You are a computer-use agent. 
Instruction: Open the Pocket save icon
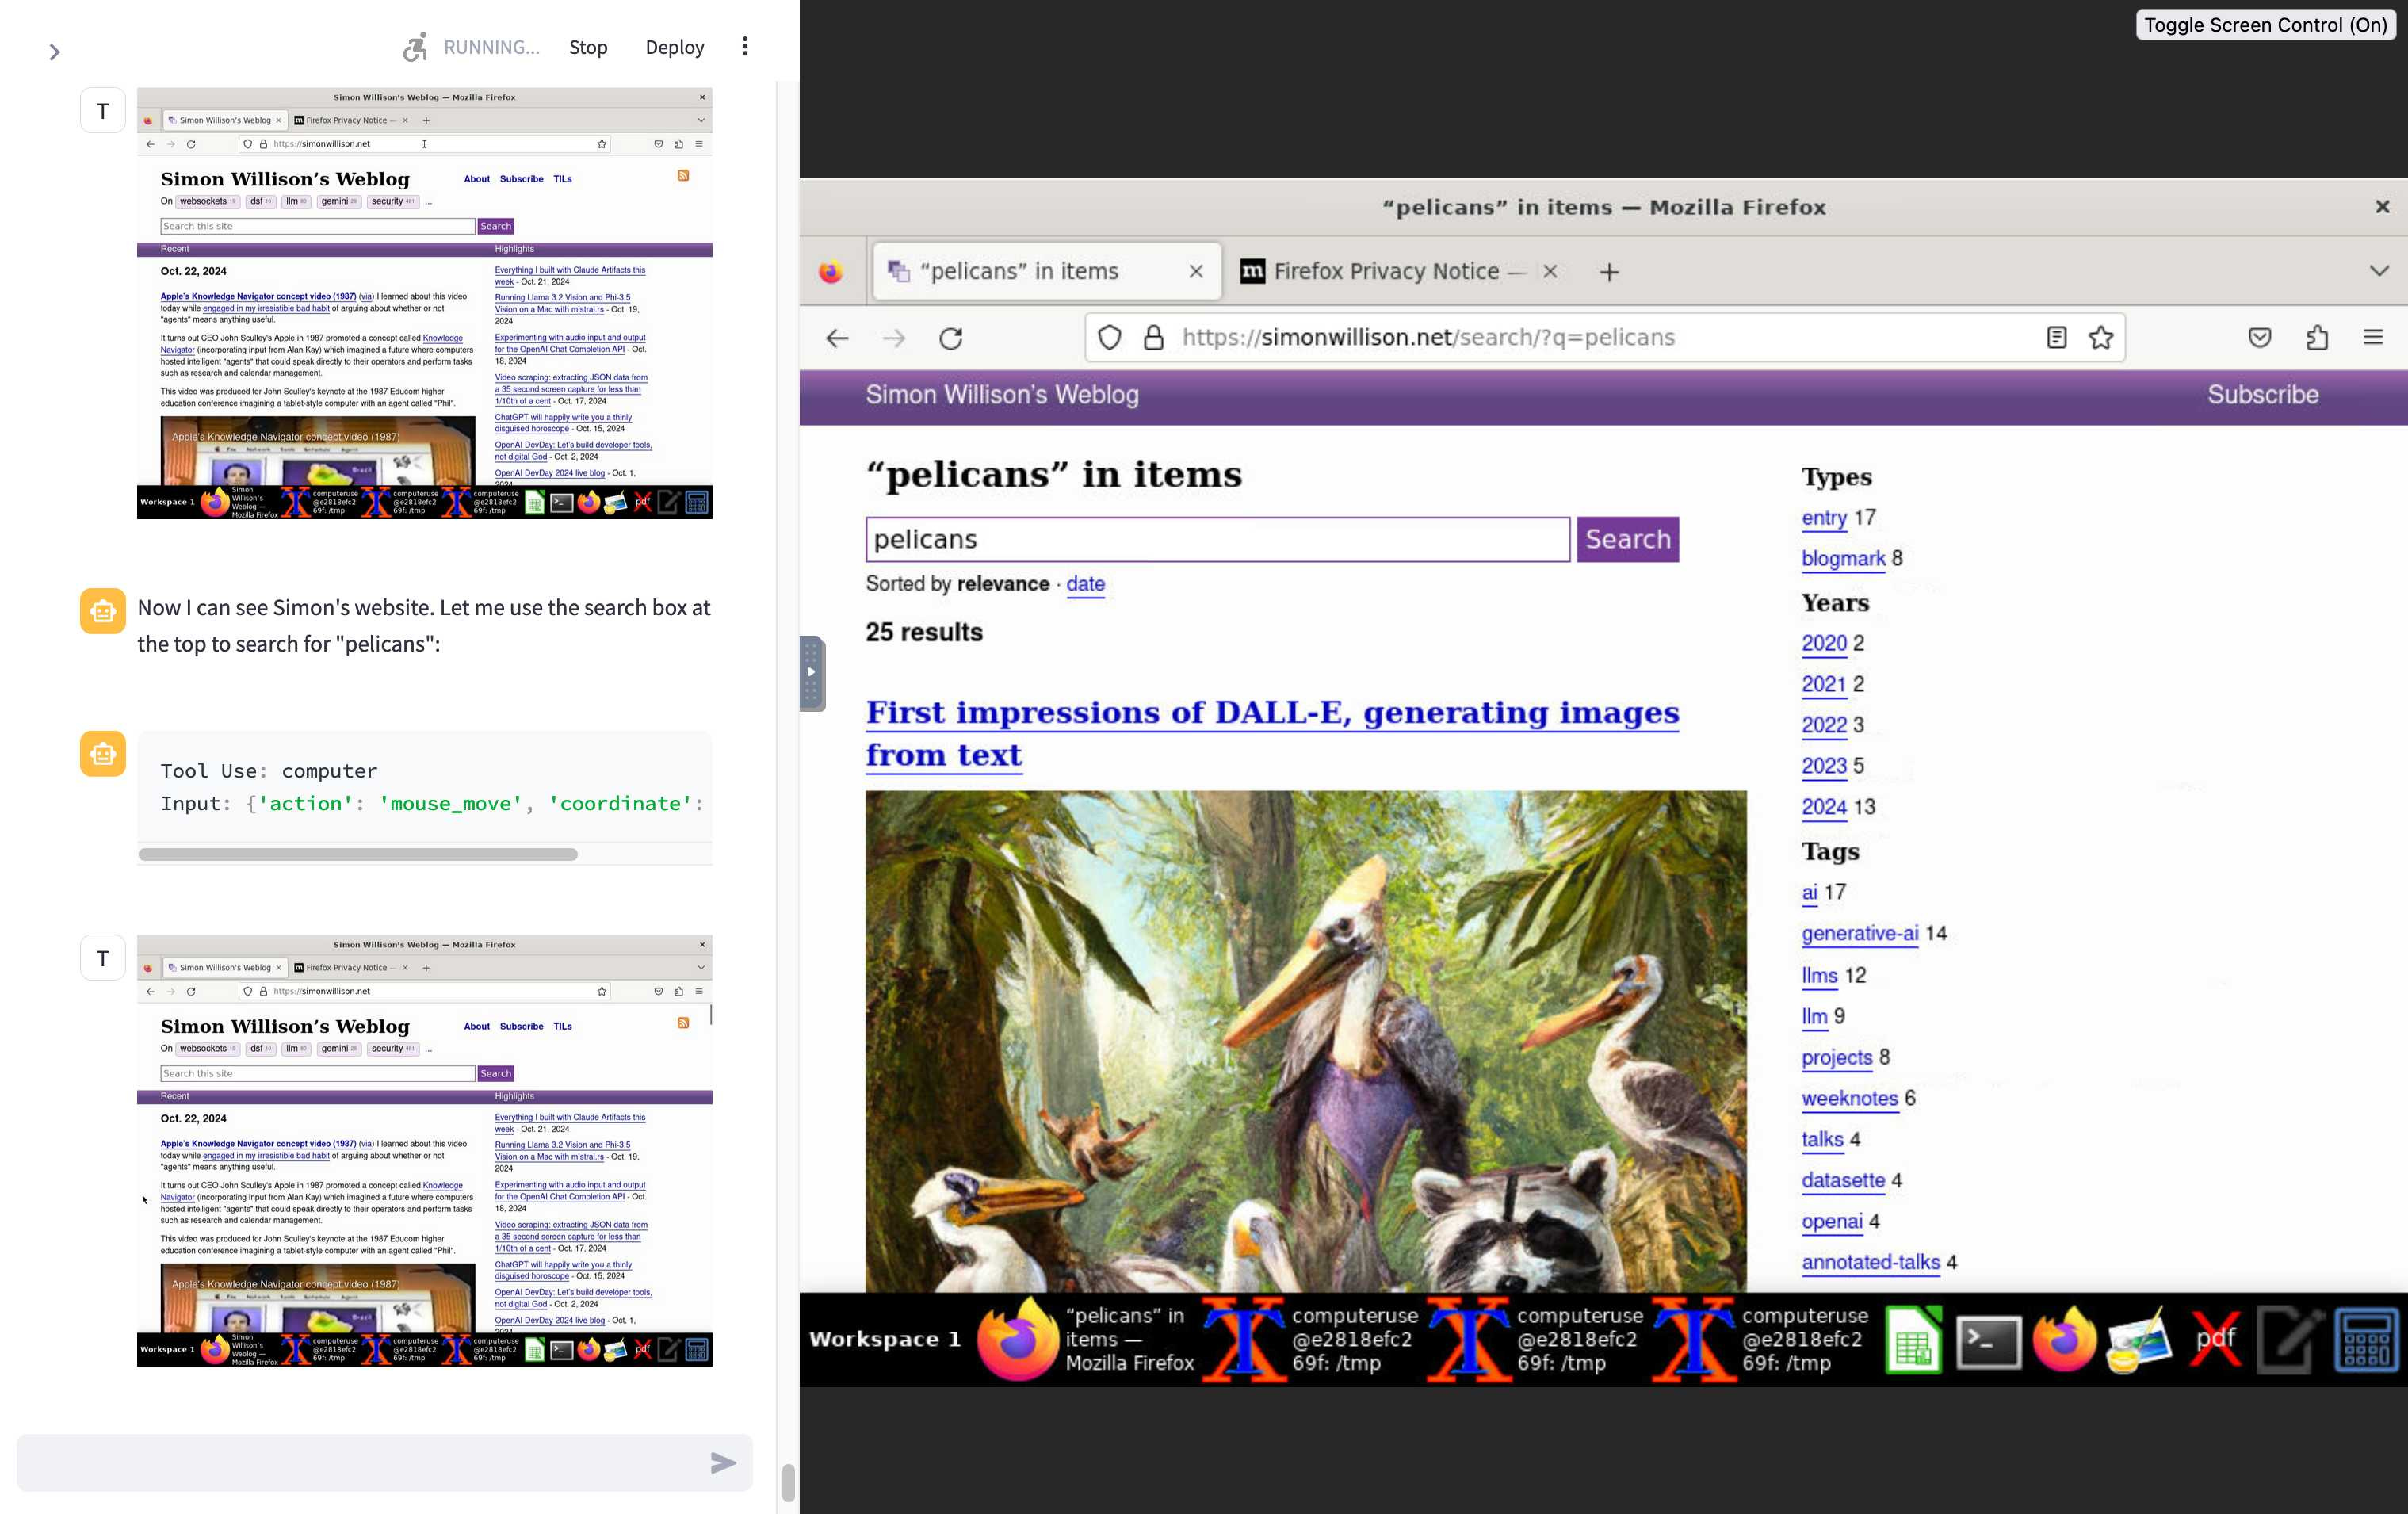pyautogui.click(x=2259, y=338)
